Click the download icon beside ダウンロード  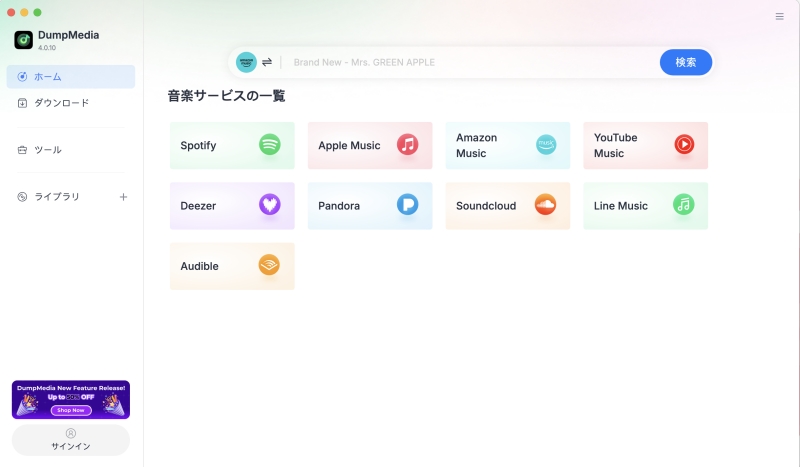[x=22, y=103]
